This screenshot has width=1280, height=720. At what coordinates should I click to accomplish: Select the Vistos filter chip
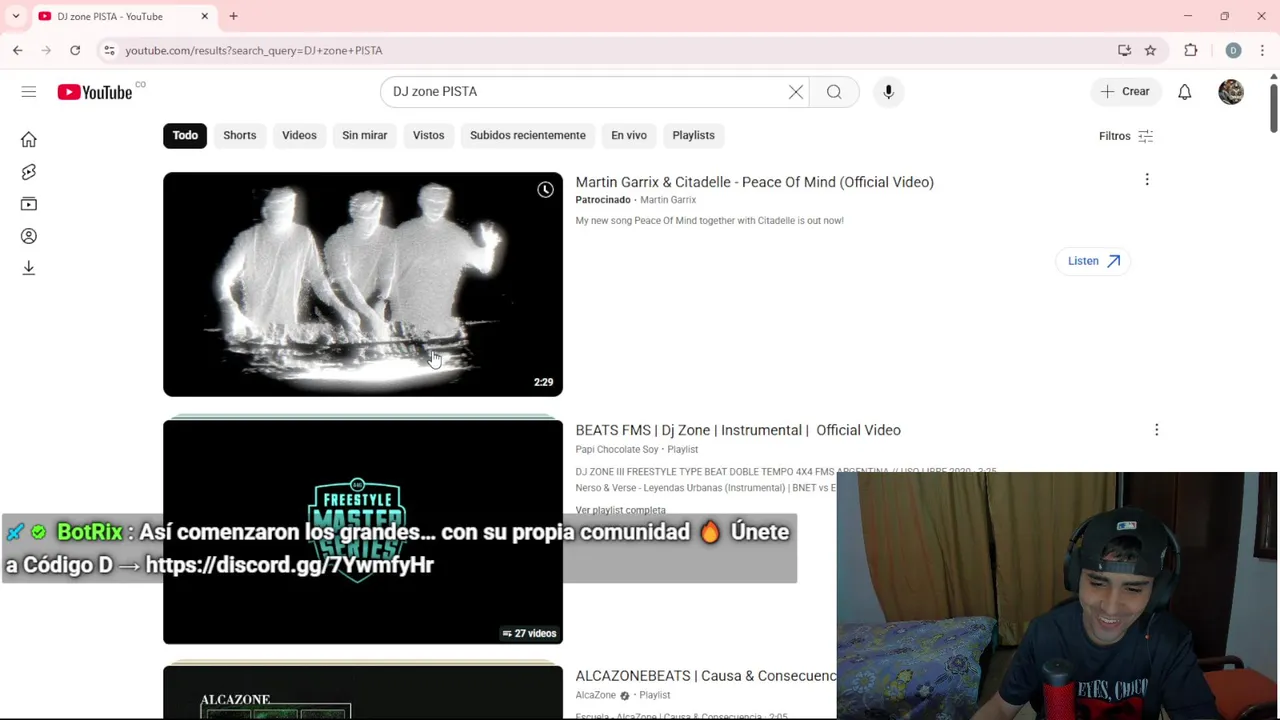tap(428, 136)
